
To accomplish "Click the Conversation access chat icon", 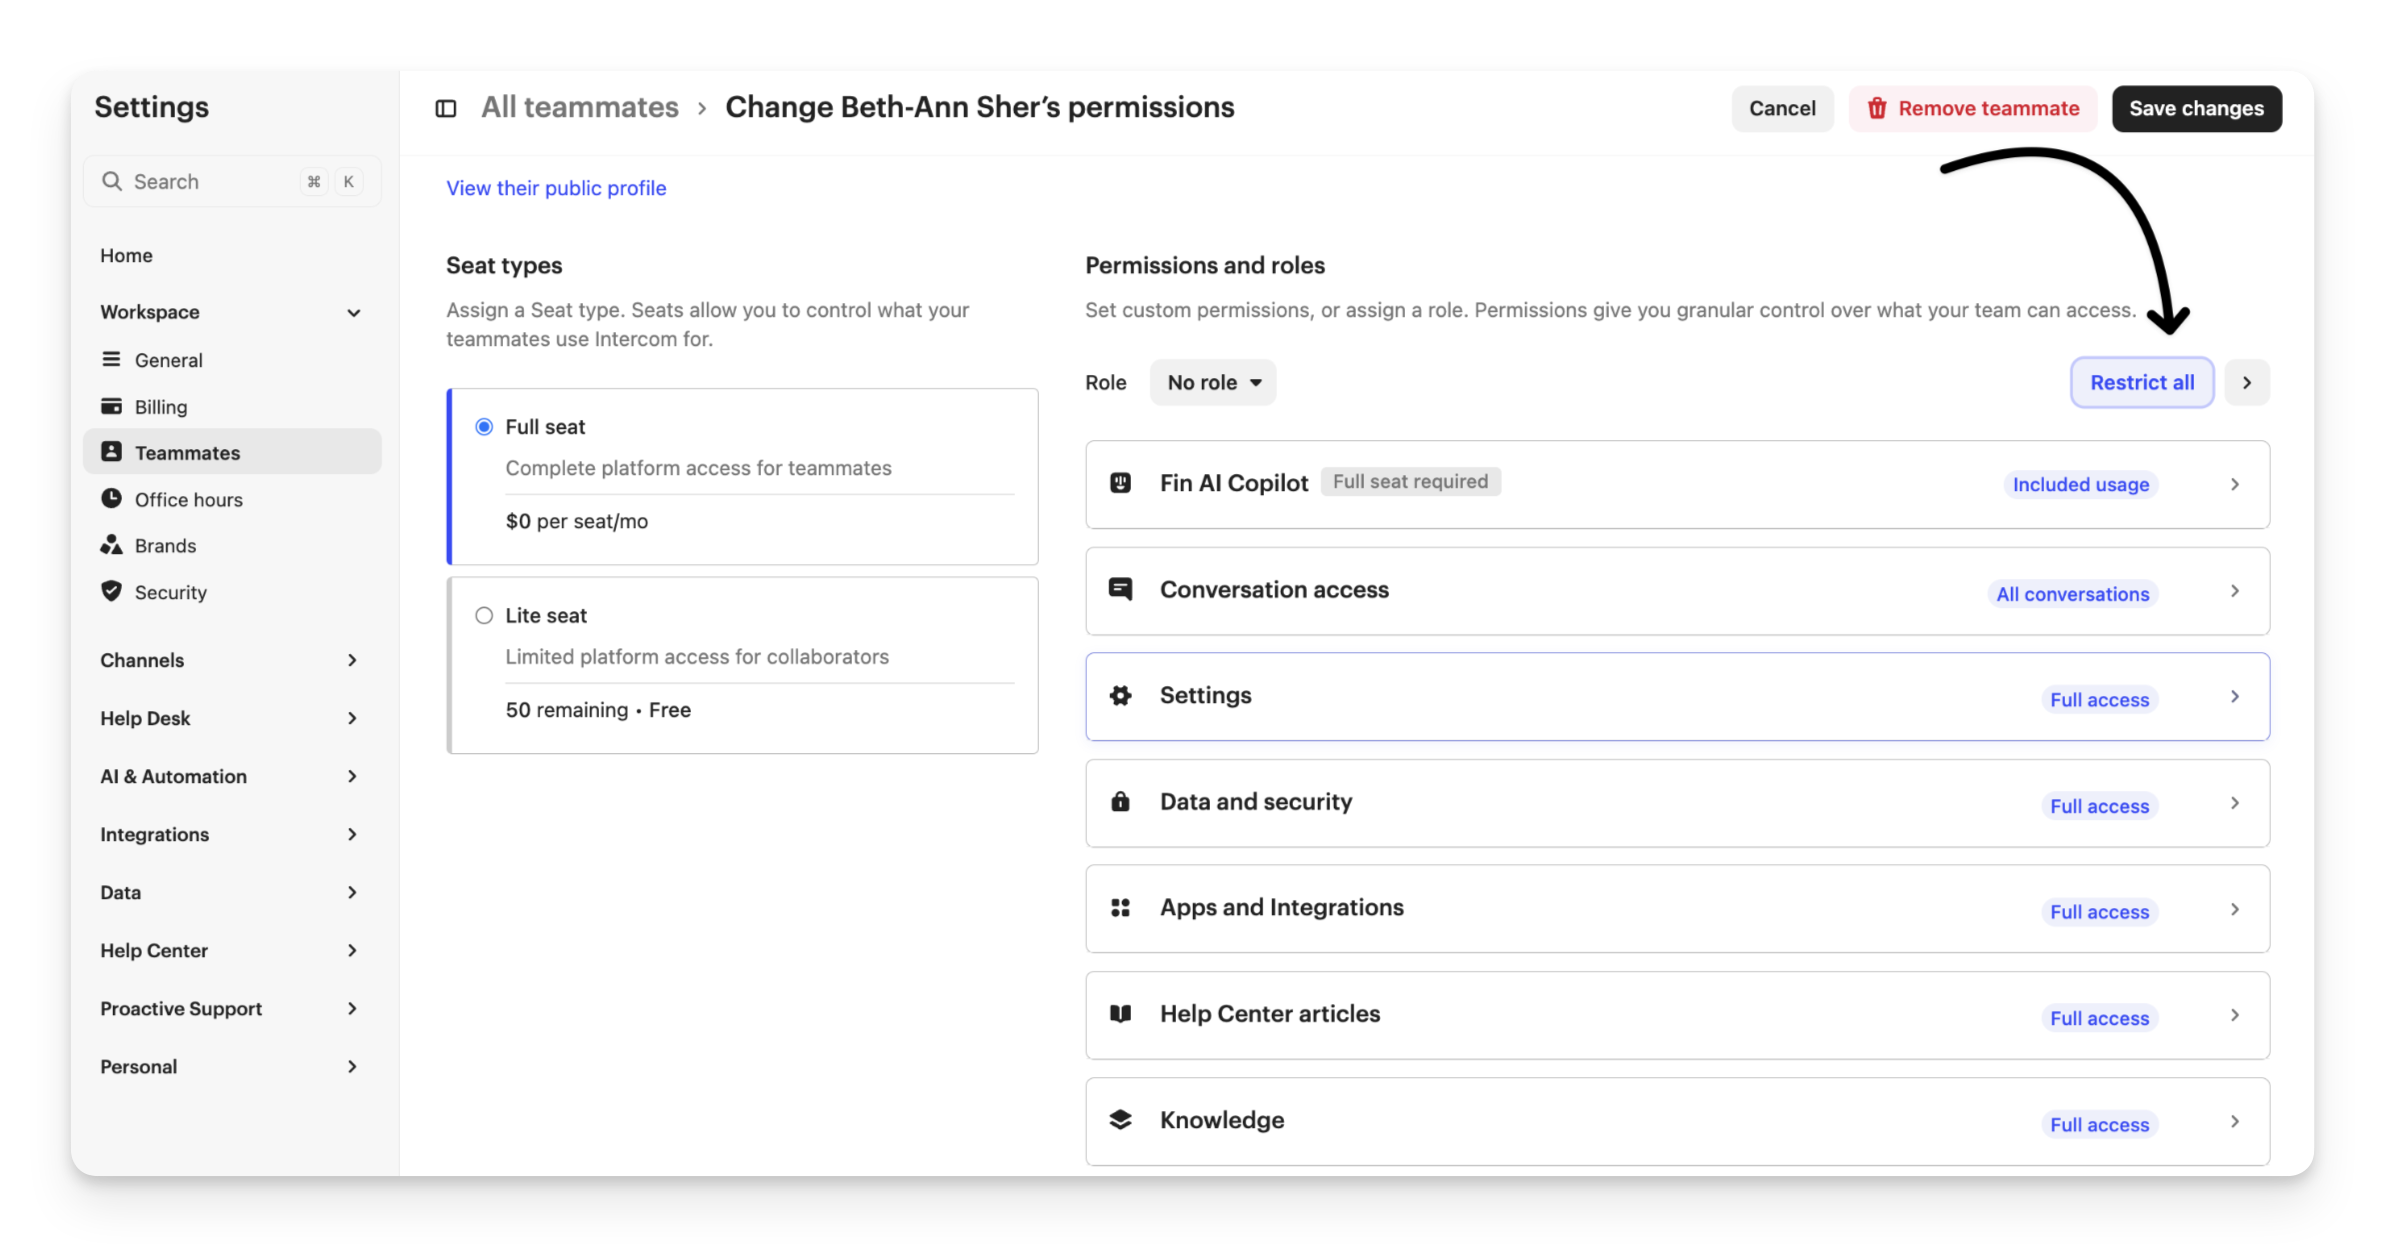I will click(1120, 589).
